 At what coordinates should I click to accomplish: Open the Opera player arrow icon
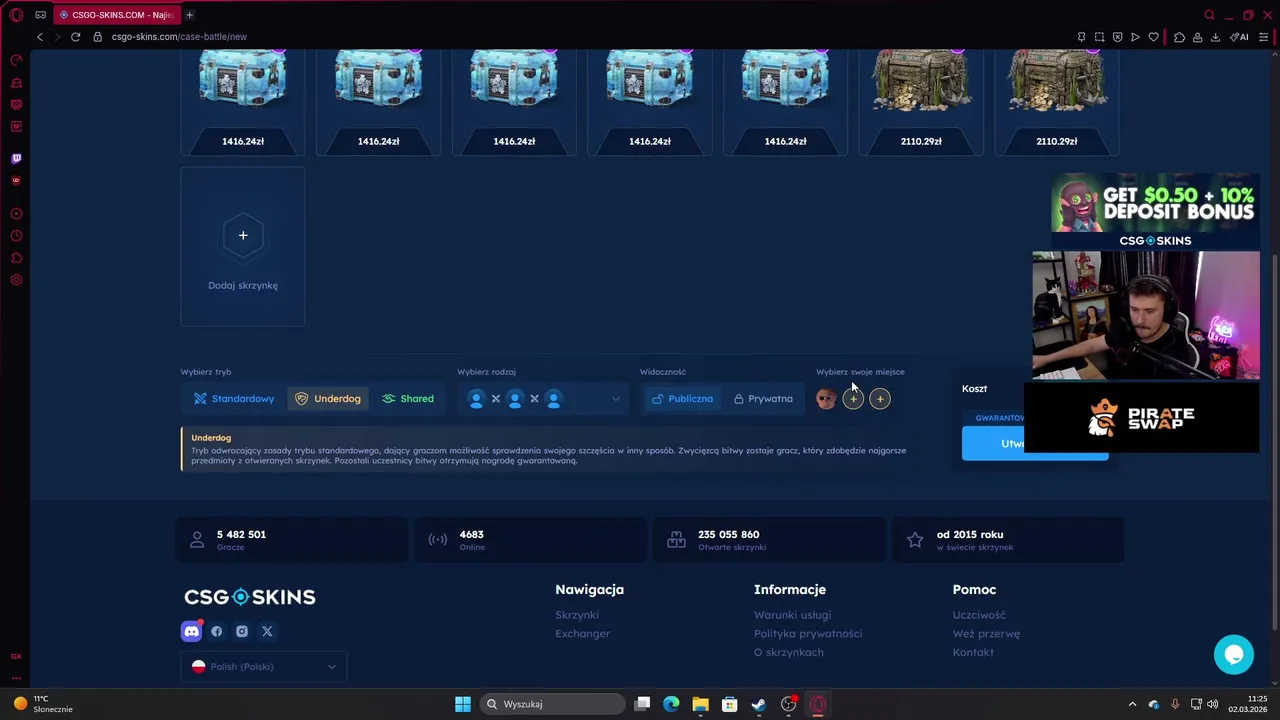coord(1135,37)
